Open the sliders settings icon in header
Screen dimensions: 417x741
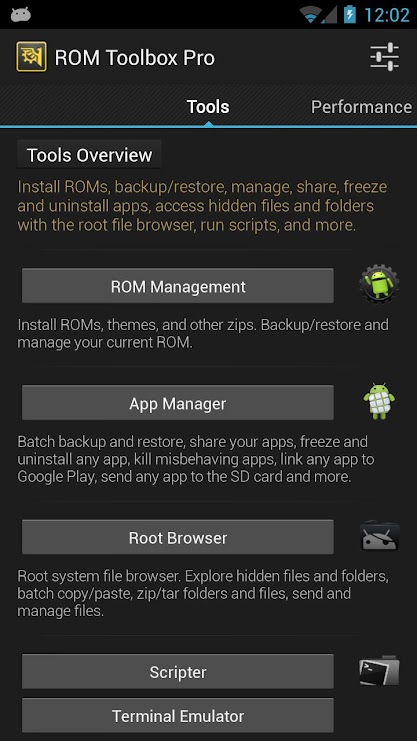[384, 57]
